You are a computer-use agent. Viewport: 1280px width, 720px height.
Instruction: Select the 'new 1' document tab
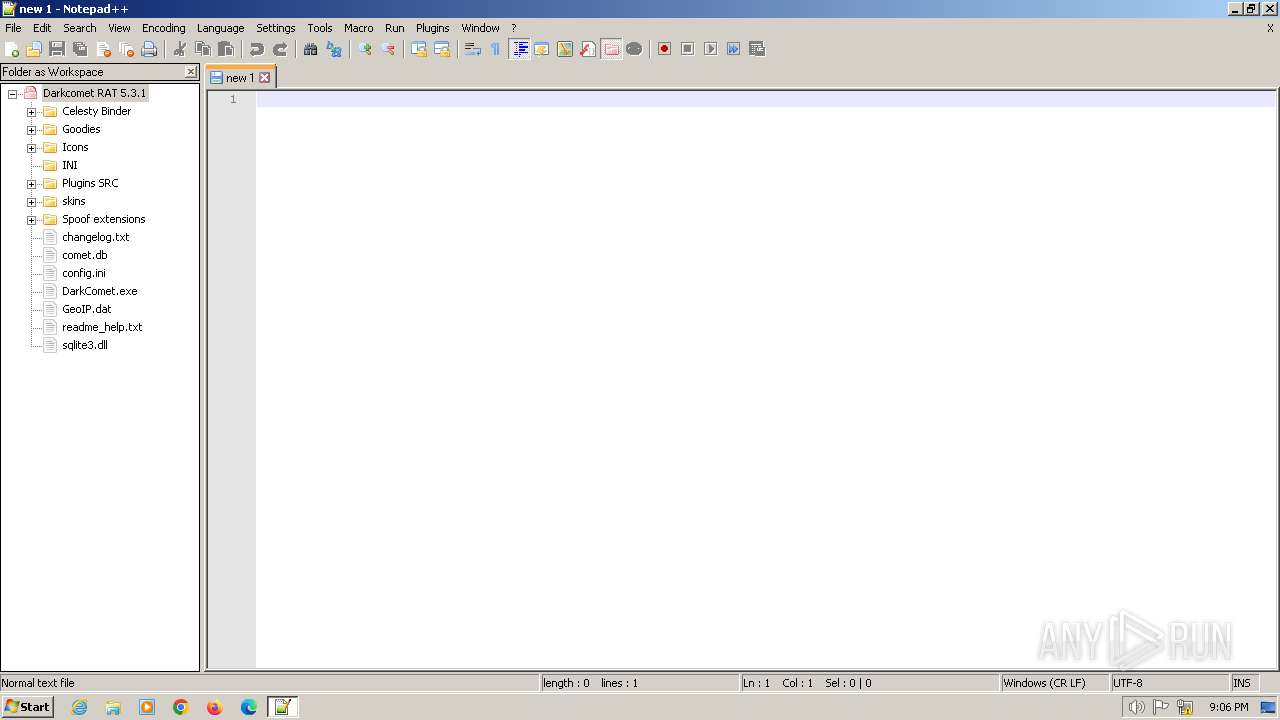pos(239,78)
